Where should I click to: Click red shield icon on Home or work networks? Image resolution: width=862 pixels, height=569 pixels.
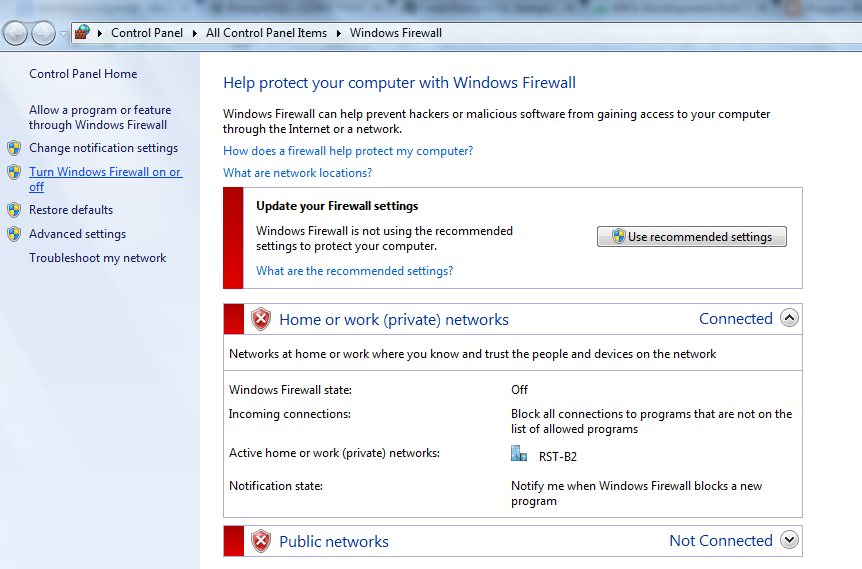click(x=261, y=319)
